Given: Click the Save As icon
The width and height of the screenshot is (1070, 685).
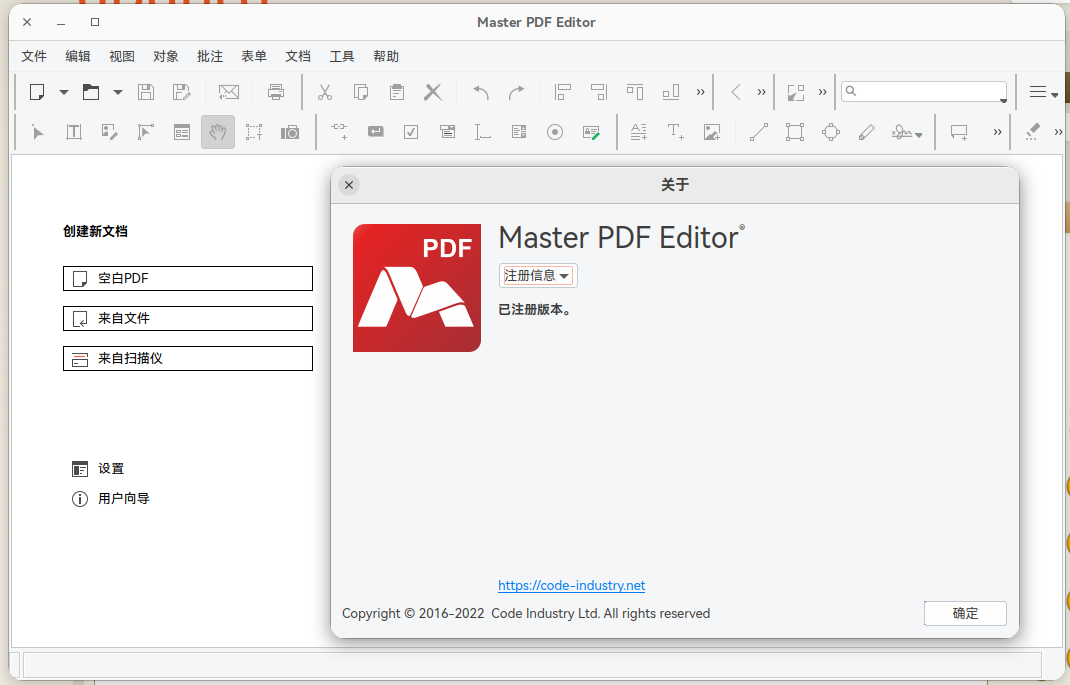Looking at the screenshot, I should pyautogui.click(x=182, y=92).
